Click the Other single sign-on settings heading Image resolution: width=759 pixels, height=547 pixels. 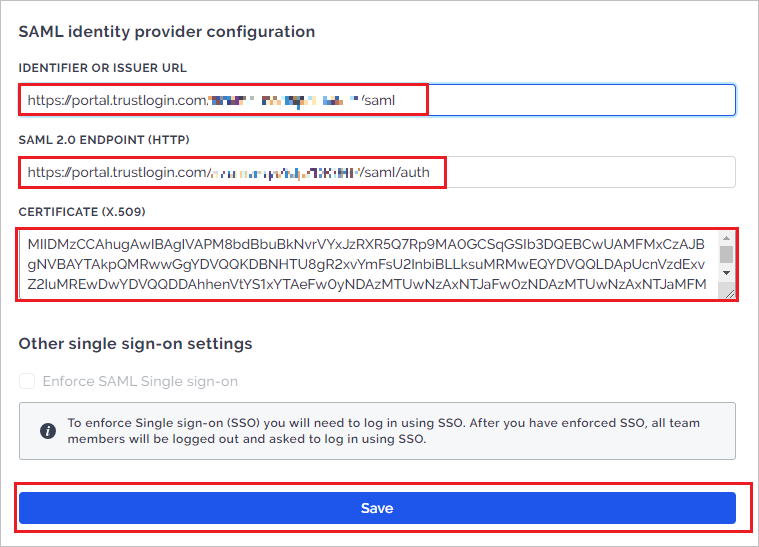[x=136, y=344]
